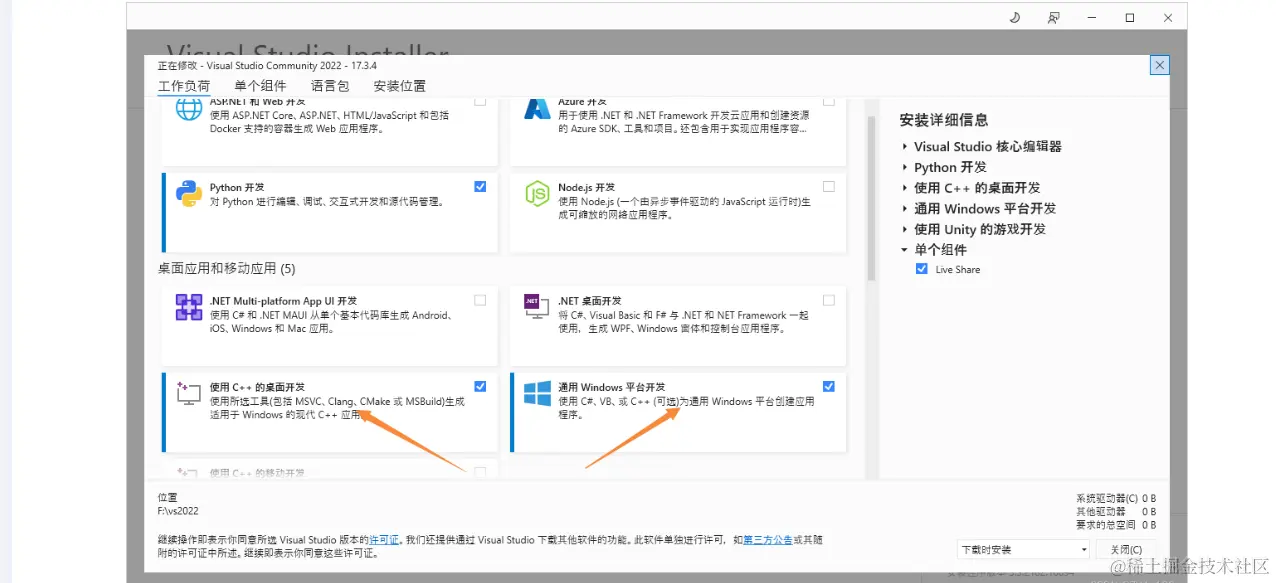Close the modify dialog with the X
1276x583 pixels.
pyautogui.click(x=1159, y=65)
